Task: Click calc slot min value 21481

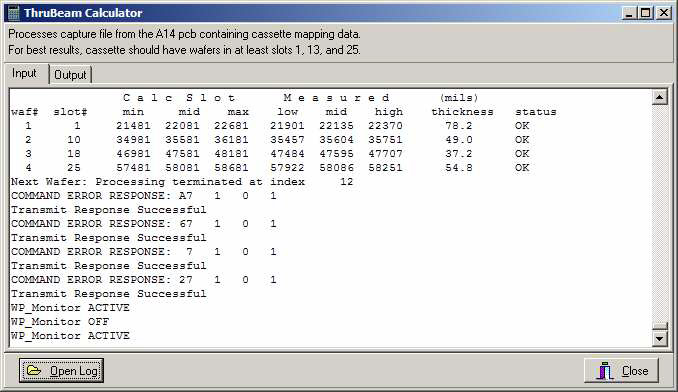Action: pyautogui.click(x=133, y=126)
